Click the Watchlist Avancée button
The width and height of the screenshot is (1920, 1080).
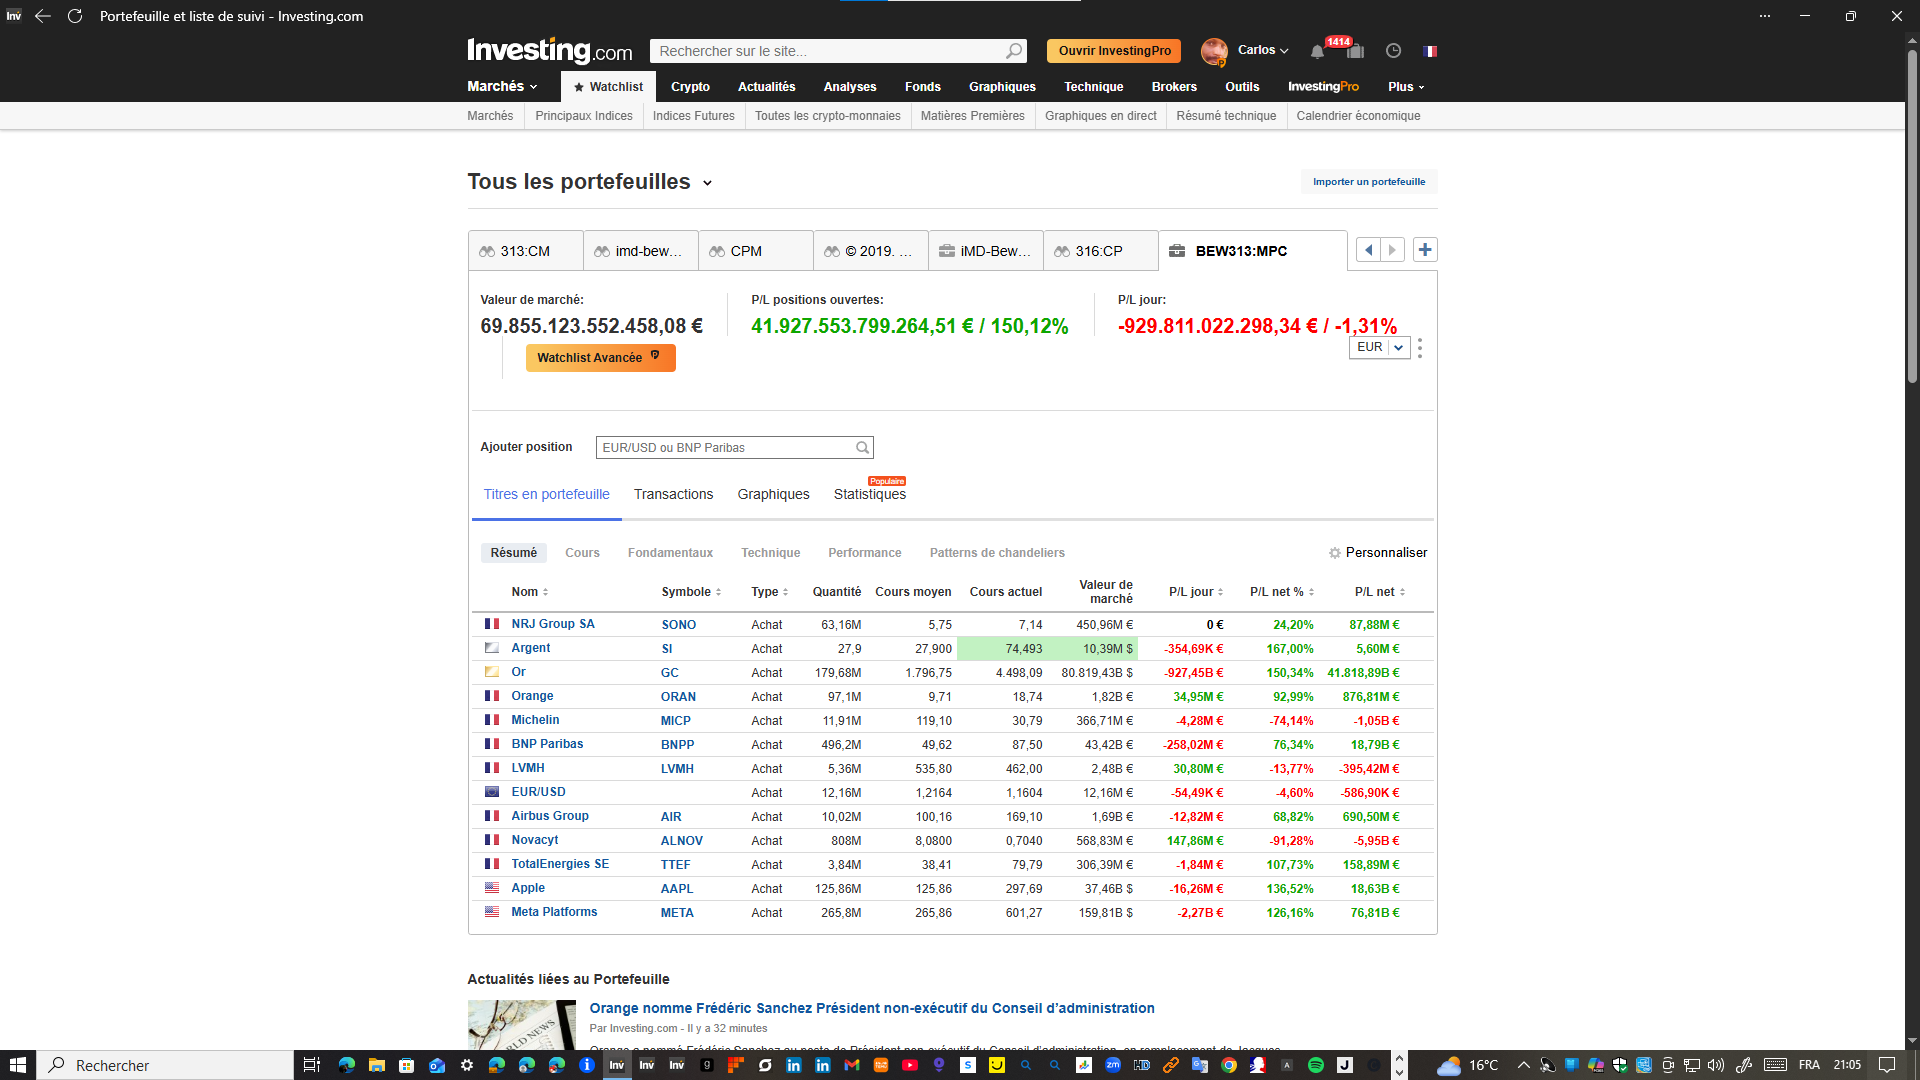pyautogui.click(x=601, y=358)
